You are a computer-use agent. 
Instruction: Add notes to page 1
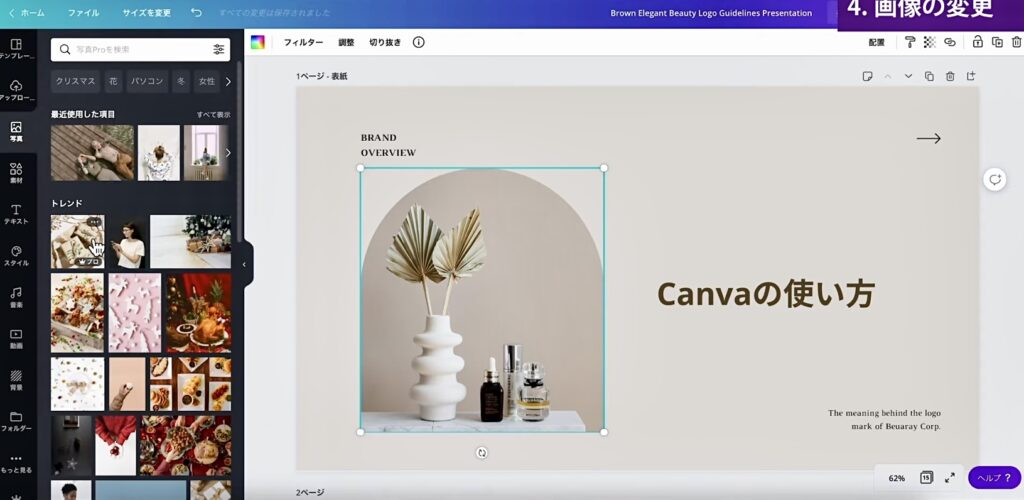867,76
